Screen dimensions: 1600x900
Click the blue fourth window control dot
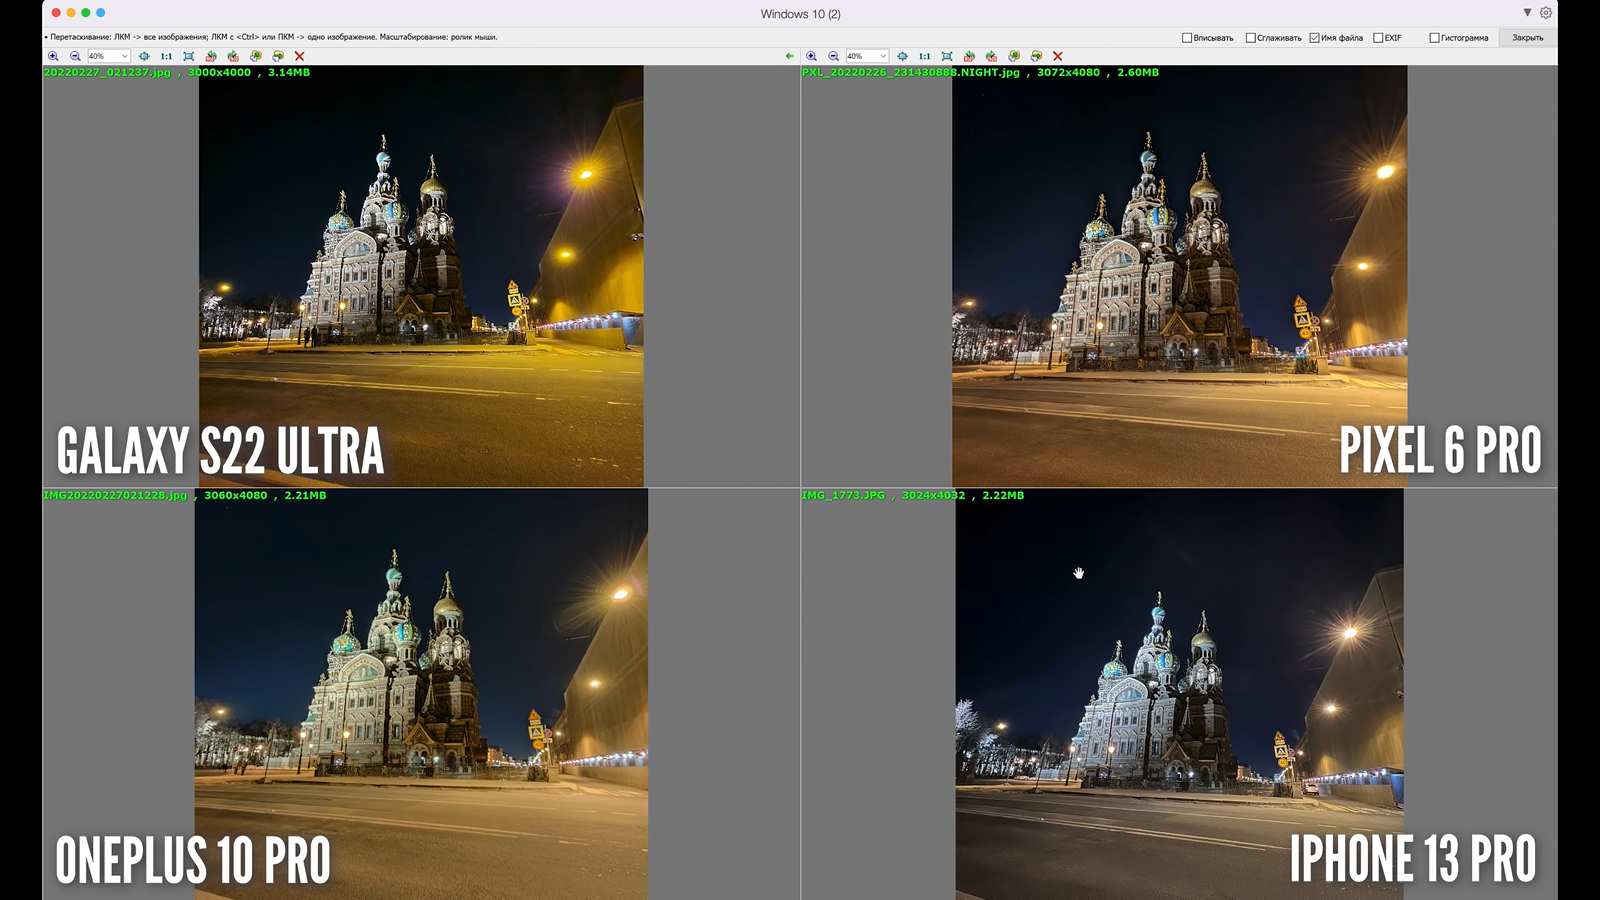(x=100, y=13)
